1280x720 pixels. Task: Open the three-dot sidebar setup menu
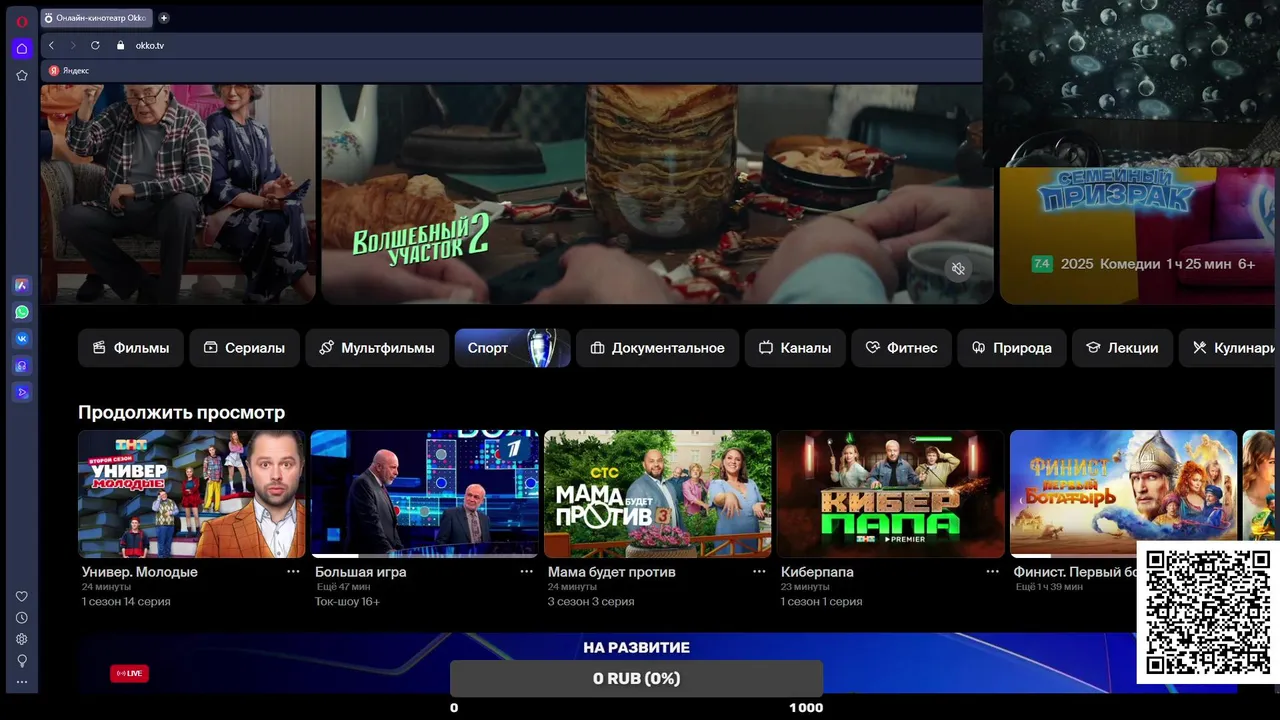point(21,682)
